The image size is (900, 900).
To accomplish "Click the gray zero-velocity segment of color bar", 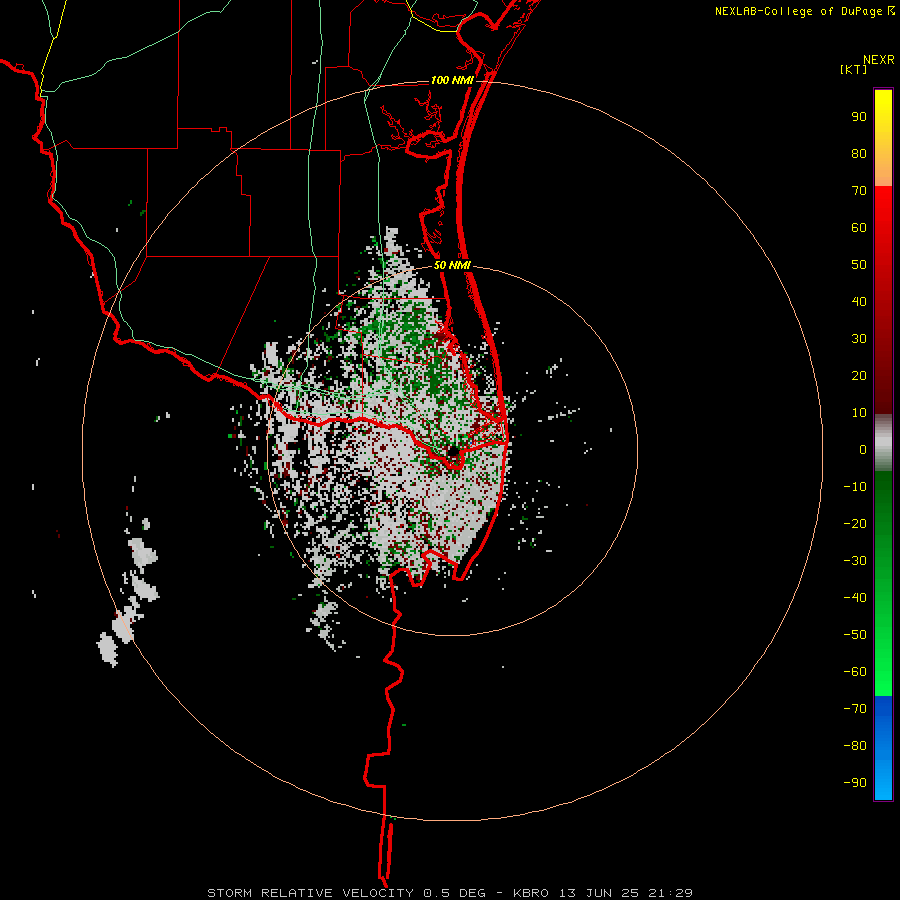I will (883, 443).
